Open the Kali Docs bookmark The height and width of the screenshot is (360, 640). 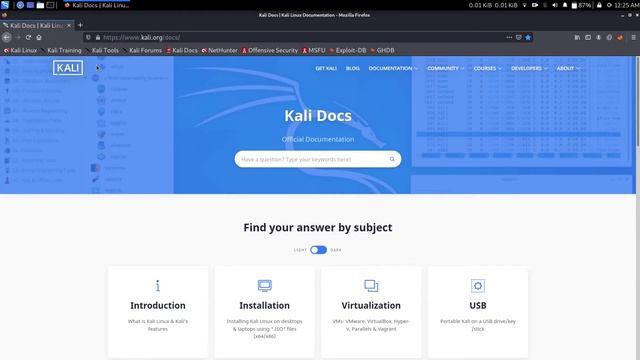pos(182,50)
